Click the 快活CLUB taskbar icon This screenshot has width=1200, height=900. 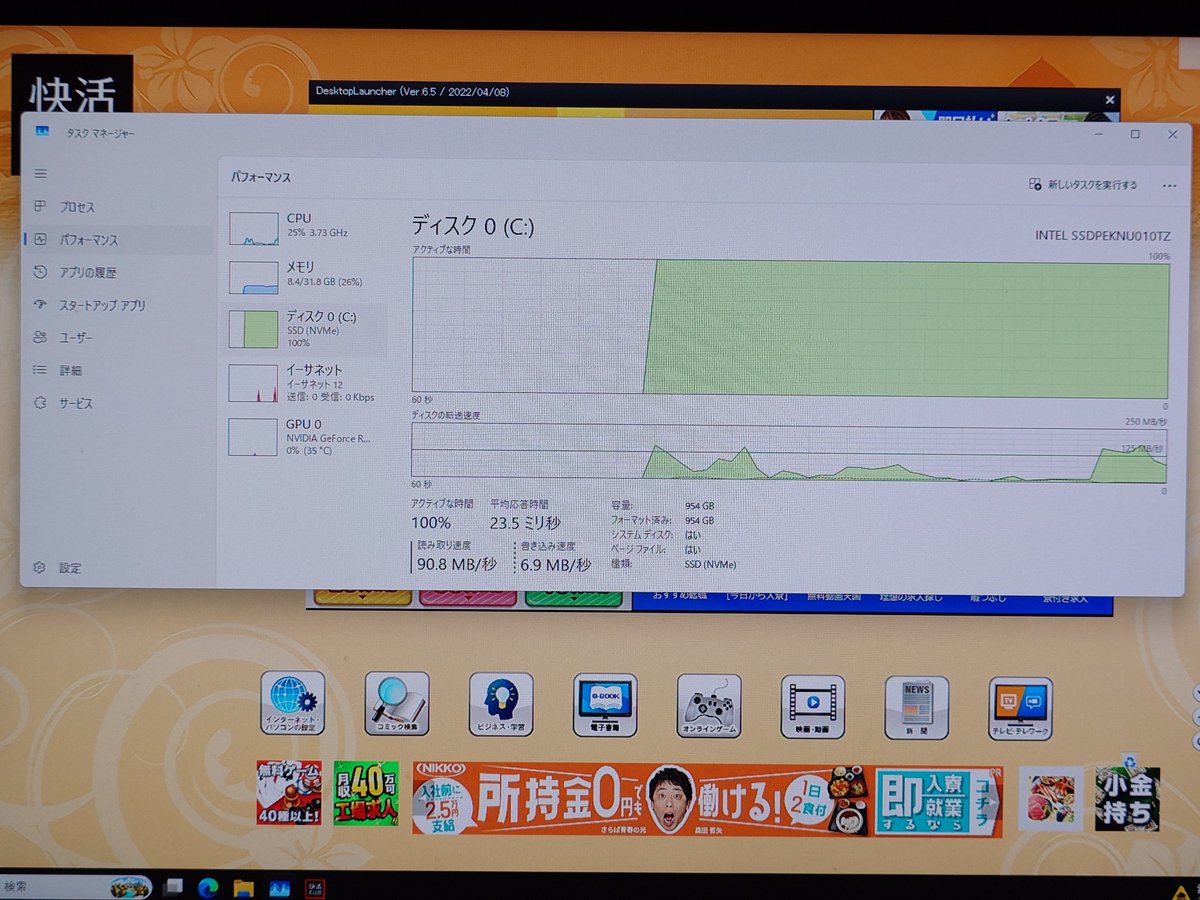pyautogui.click(x=315, y=887)
